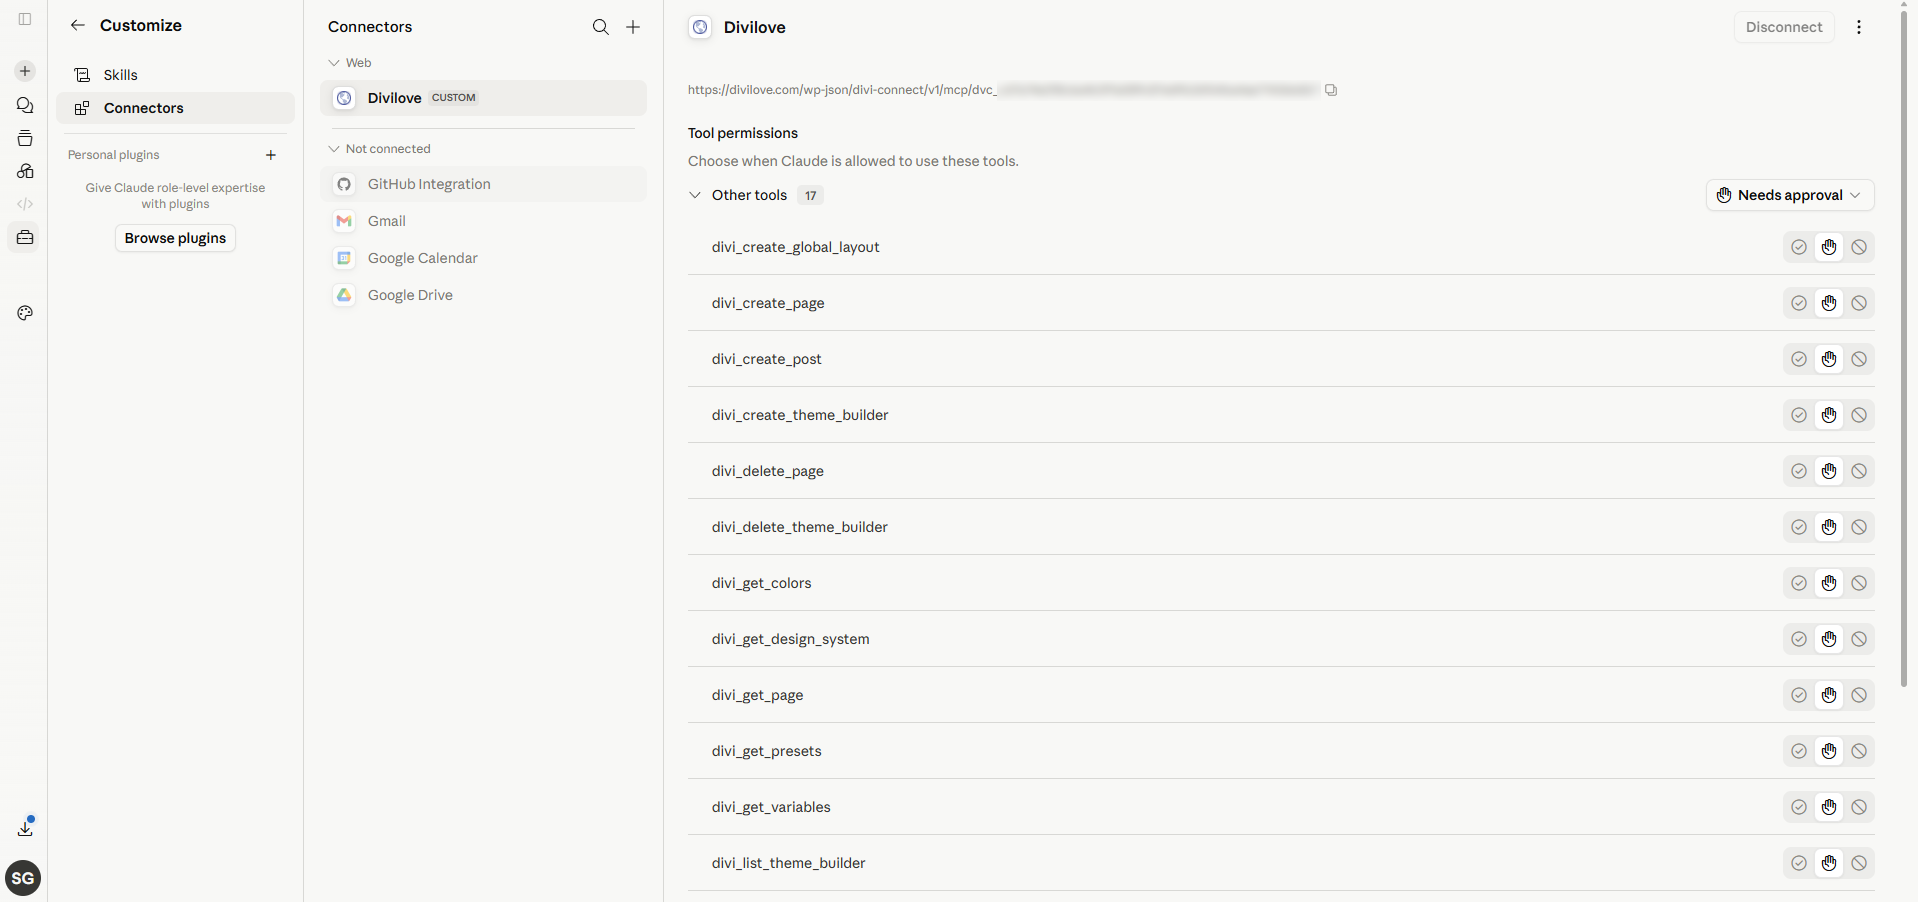
Task: Open the Skills section
Action: (175, 75)
